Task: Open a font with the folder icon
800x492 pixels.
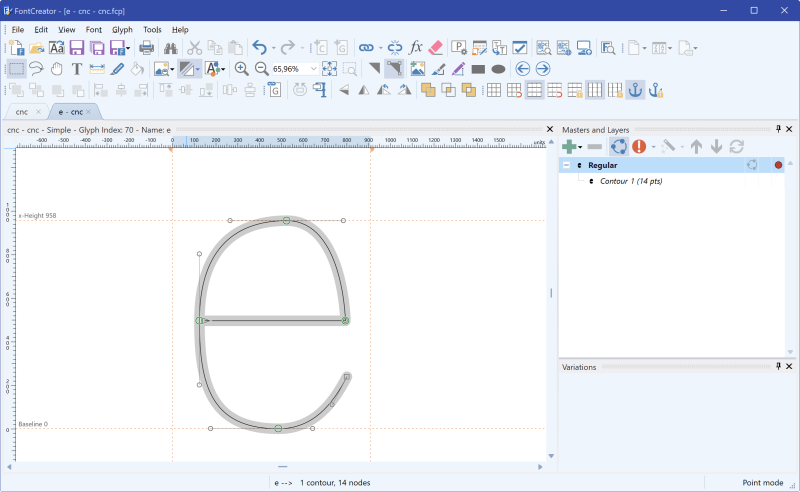Action: coord(36,48)
